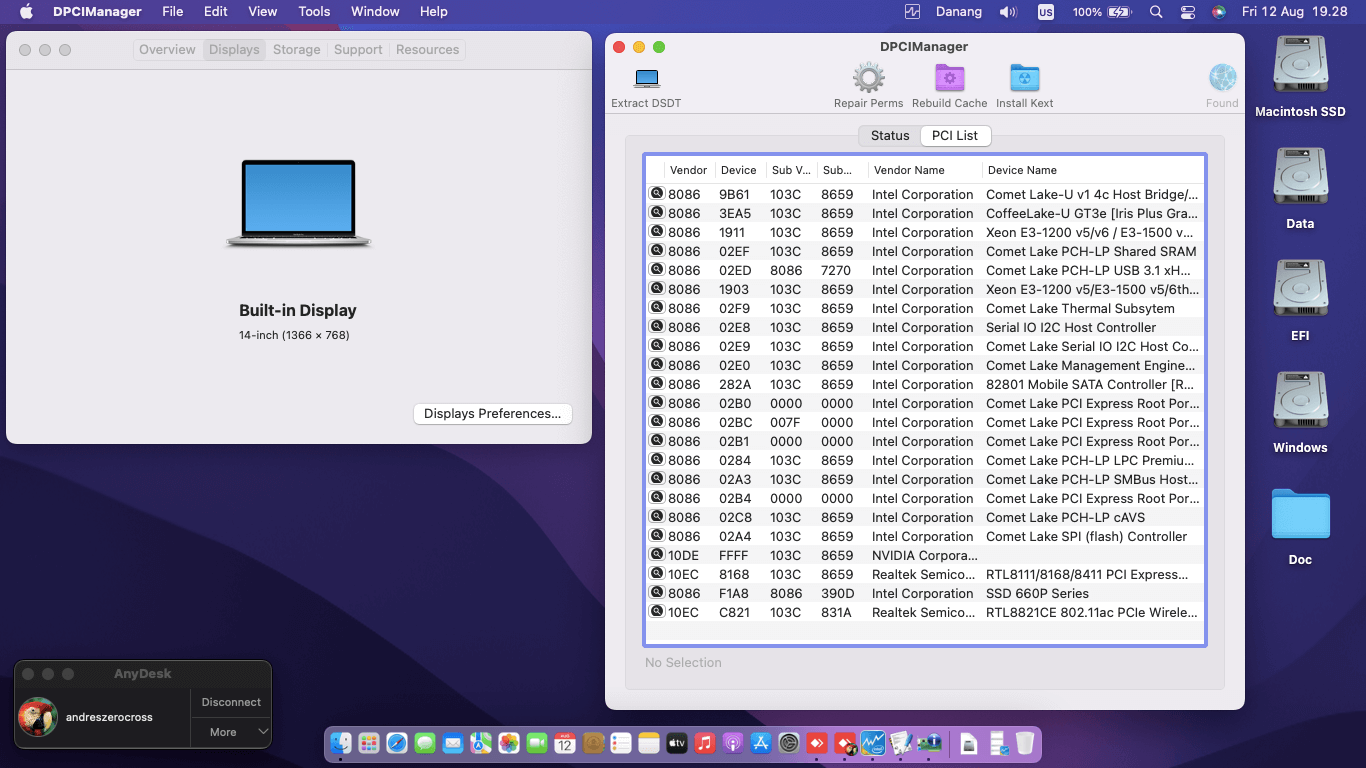Viewport: 1366px width, 768px height.
Task: Open Launchpad from the Dock
Action: [369, 743]
